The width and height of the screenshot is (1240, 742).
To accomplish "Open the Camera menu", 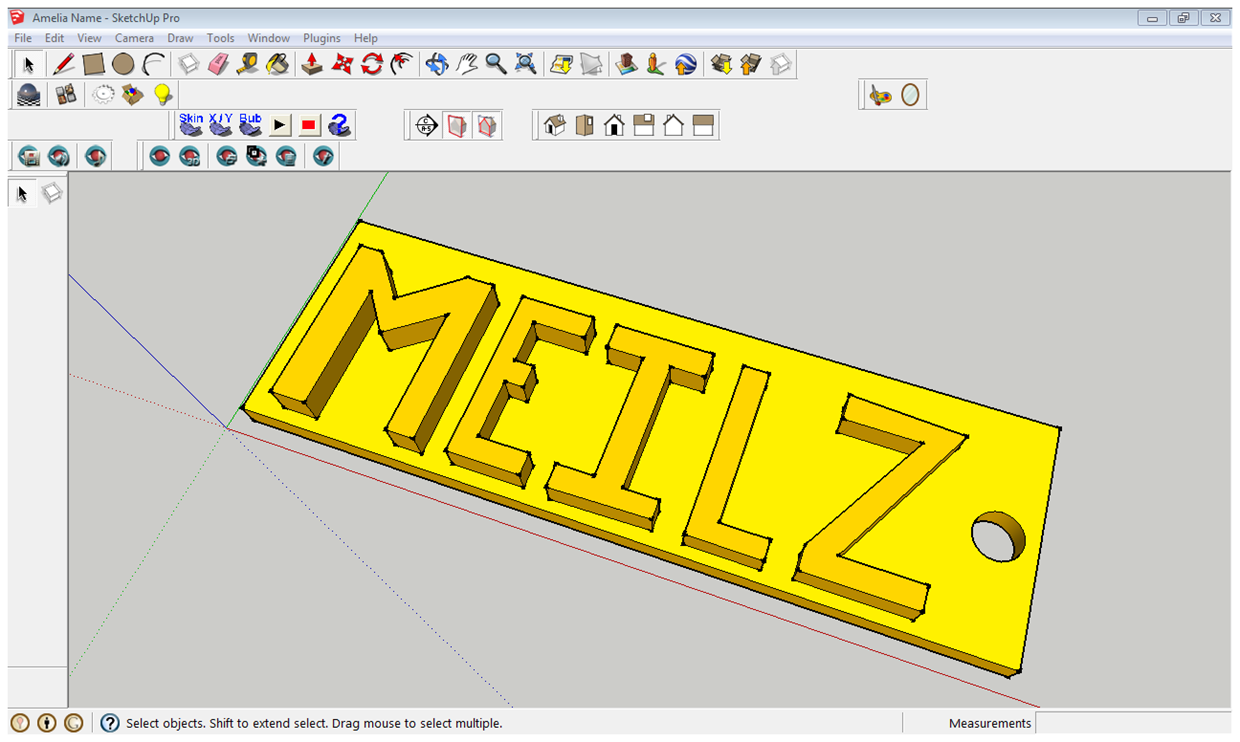I will pos(134,38).
